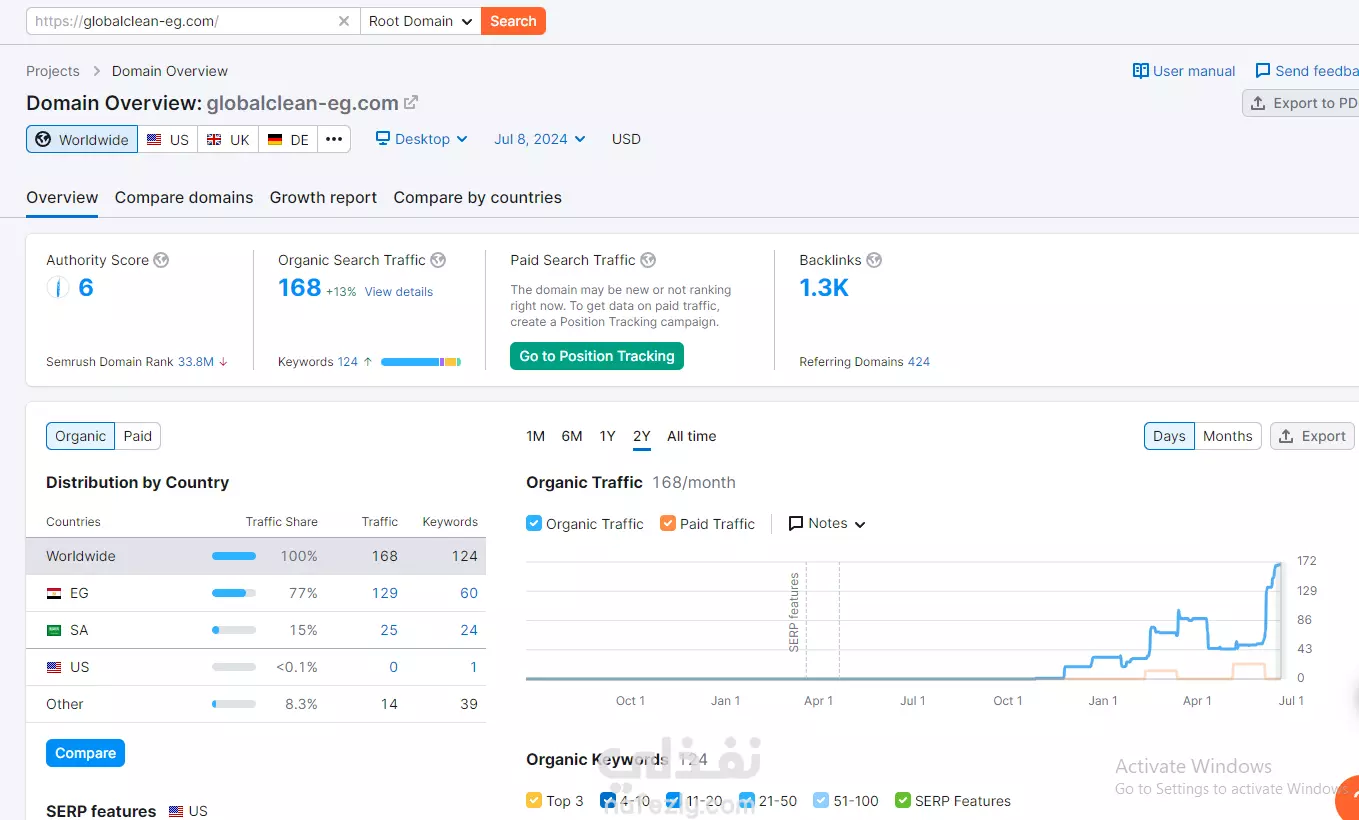Click the Organic Search Traffic info icon
This screenshot has width=1359, height=820.
coord(438,260)
